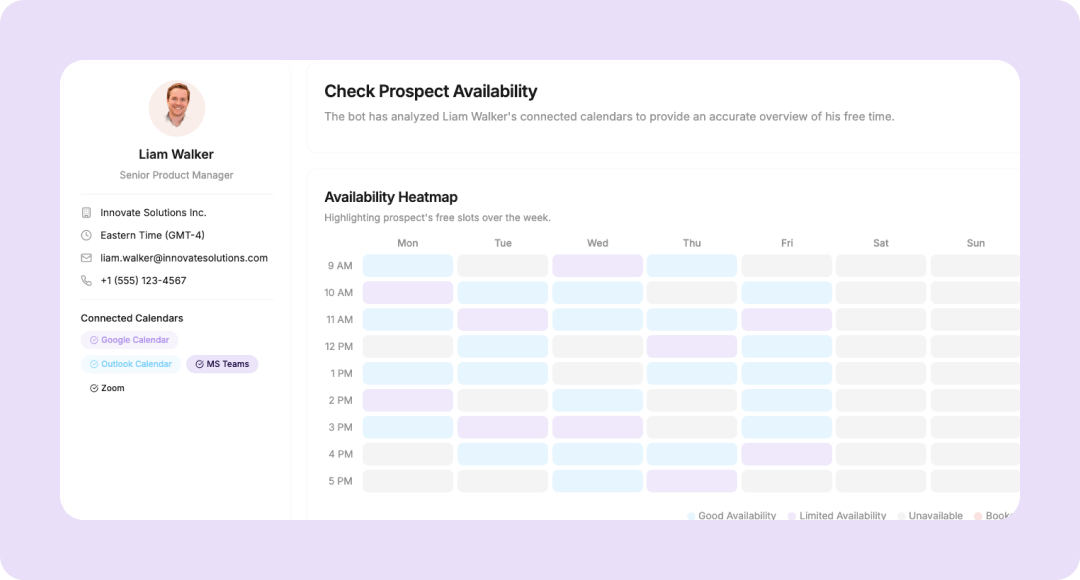Click the Liam Walker name heading
This screenshot has height=580, width=1080.
[176, 154]
